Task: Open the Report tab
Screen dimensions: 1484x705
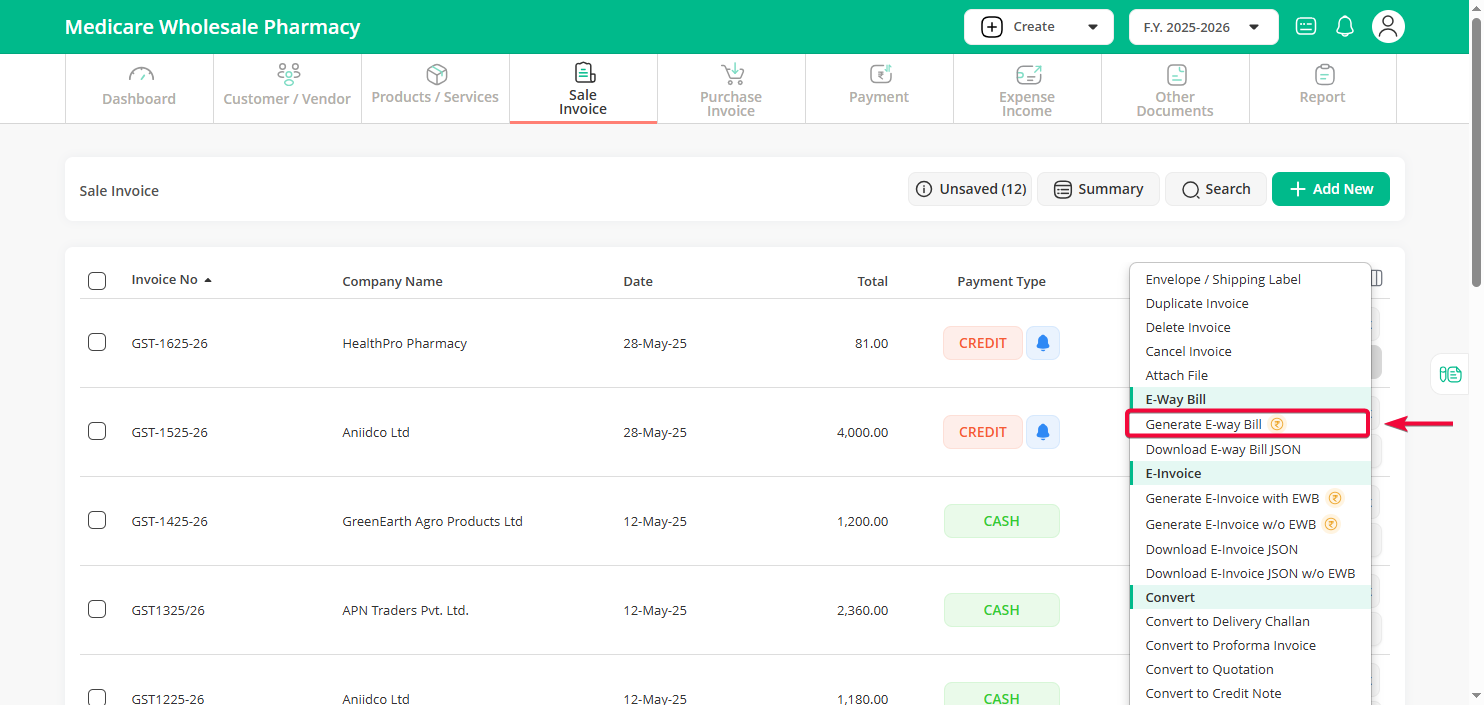Action: click(x=1323, y=88)
